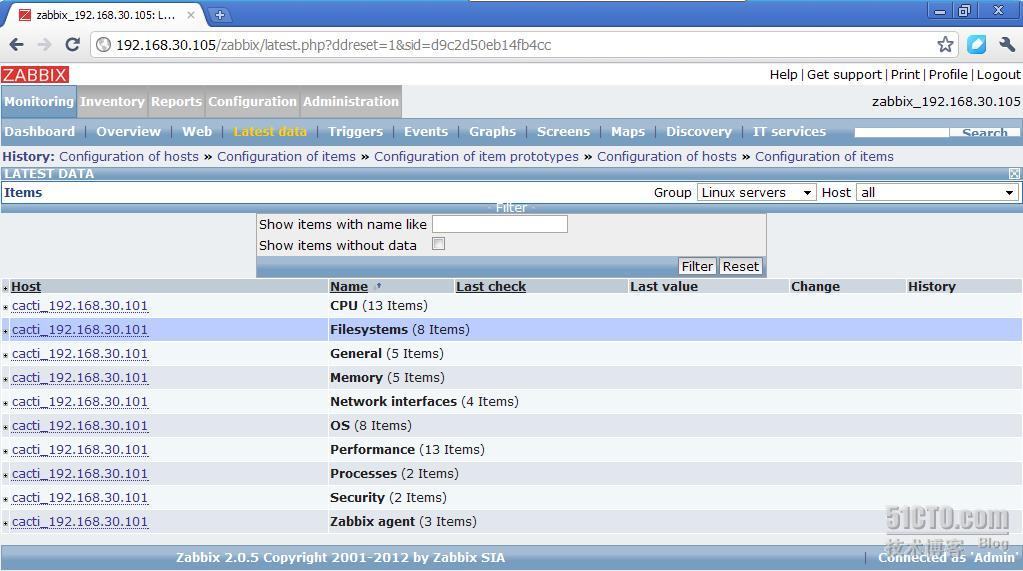This screenshot has height=571, width=1023.
Task: Sort the table by Name column
Action: click(349, 286)
